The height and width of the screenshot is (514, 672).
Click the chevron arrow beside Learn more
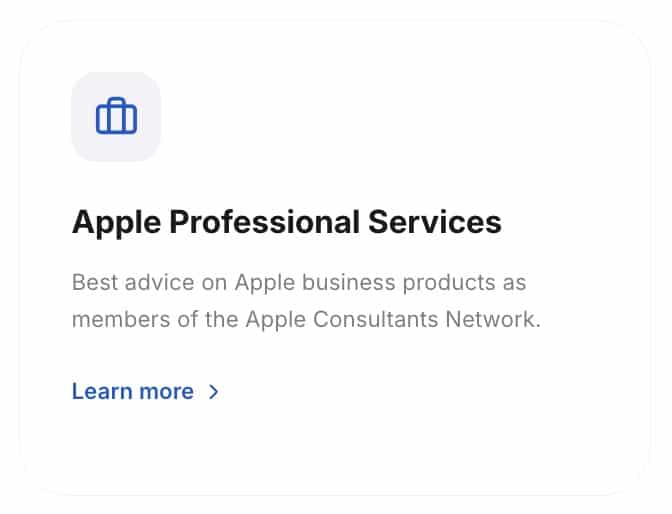tap(213, 392)
